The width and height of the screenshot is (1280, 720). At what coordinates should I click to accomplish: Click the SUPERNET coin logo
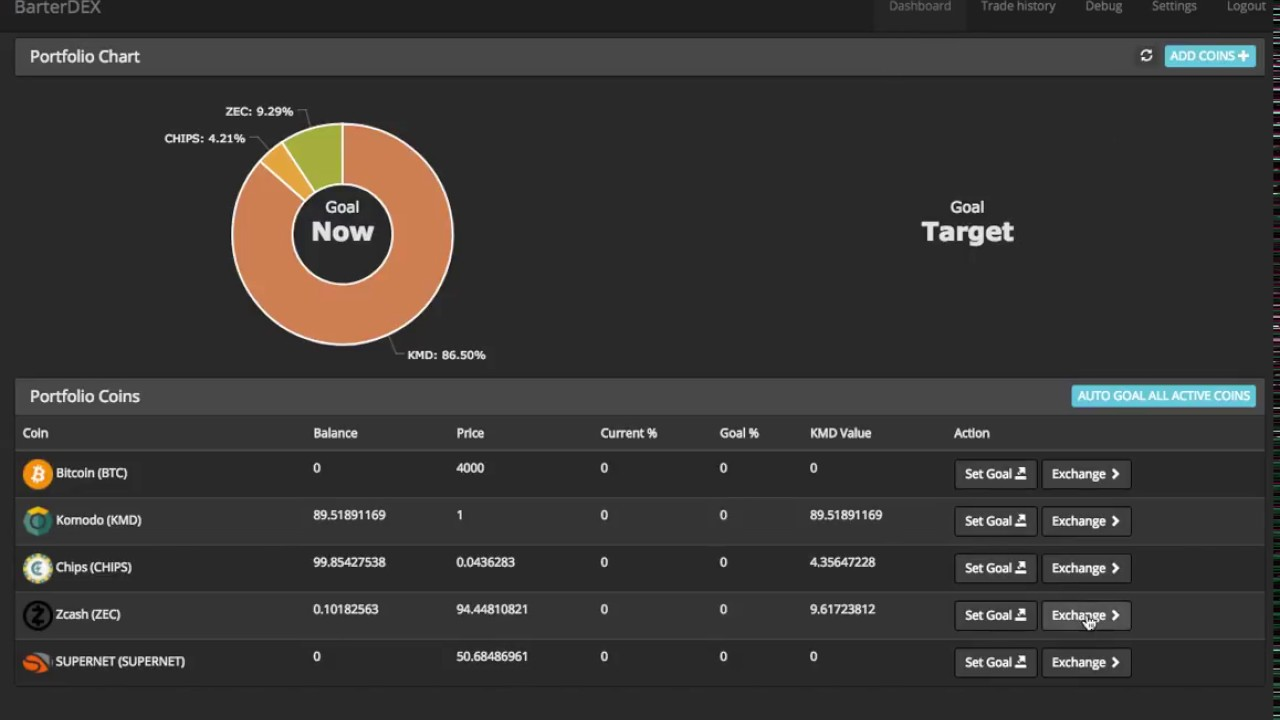pos(37,662)
